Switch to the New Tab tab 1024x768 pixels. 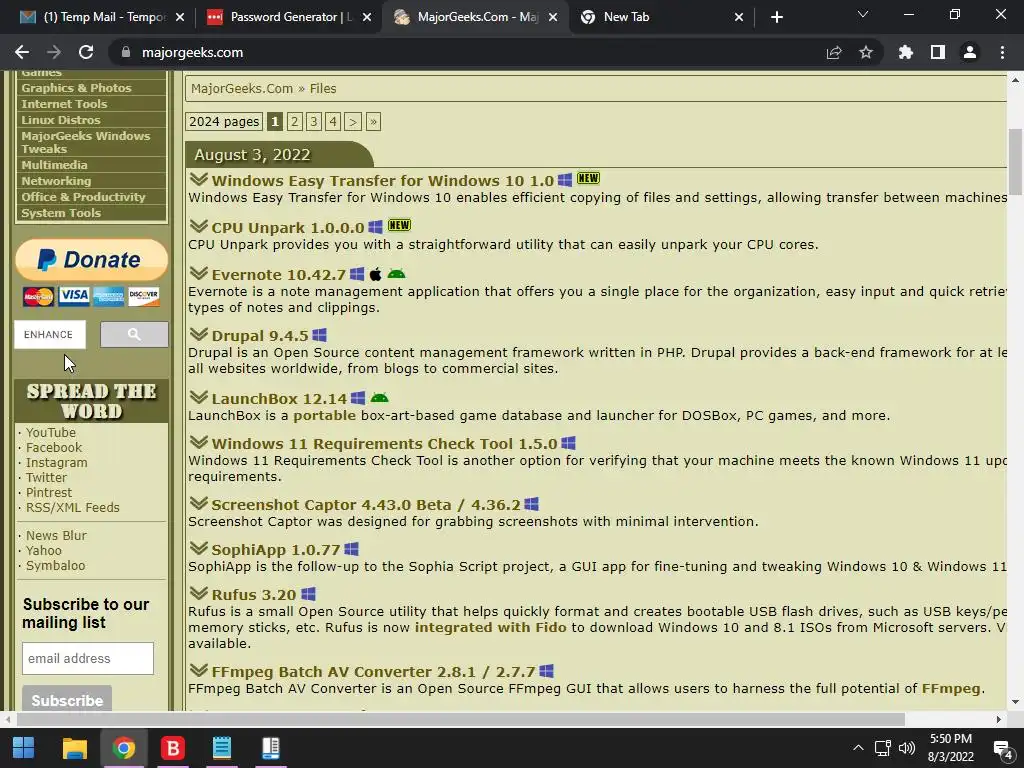[x=661, y=17]
